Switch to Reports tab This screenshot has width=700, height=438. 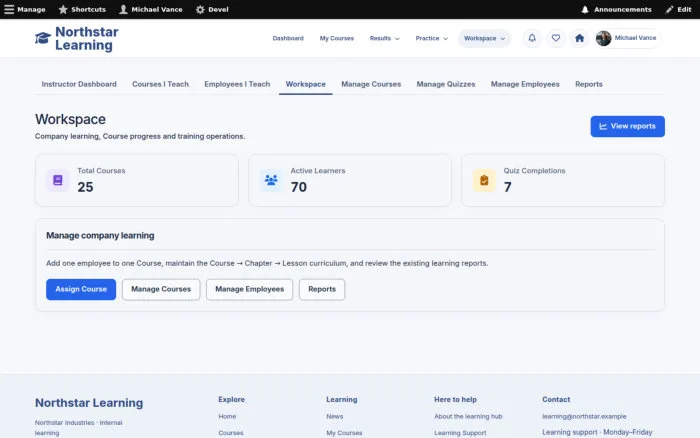588,84
